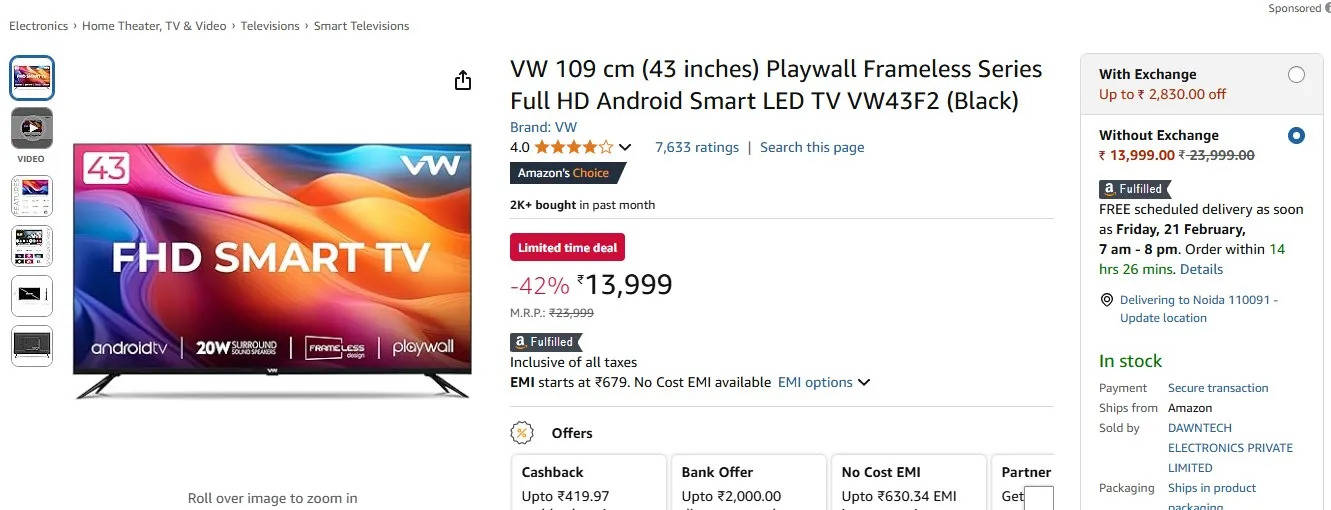Screen dimensions: 1331x510
Task: Select the Without Exchange radio button
Action: [1296, 136]
